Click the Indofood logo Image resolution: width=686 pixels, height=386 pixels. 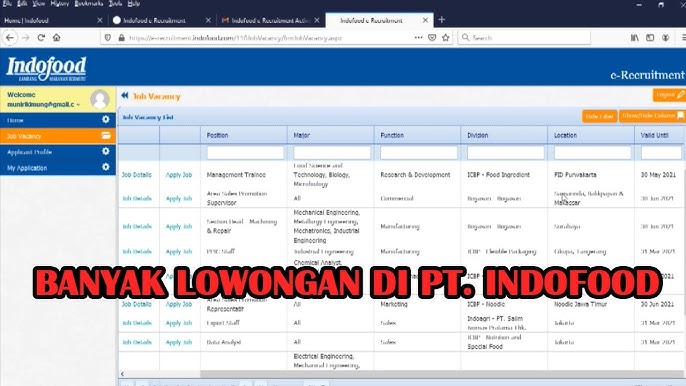(x=46, y=69)
